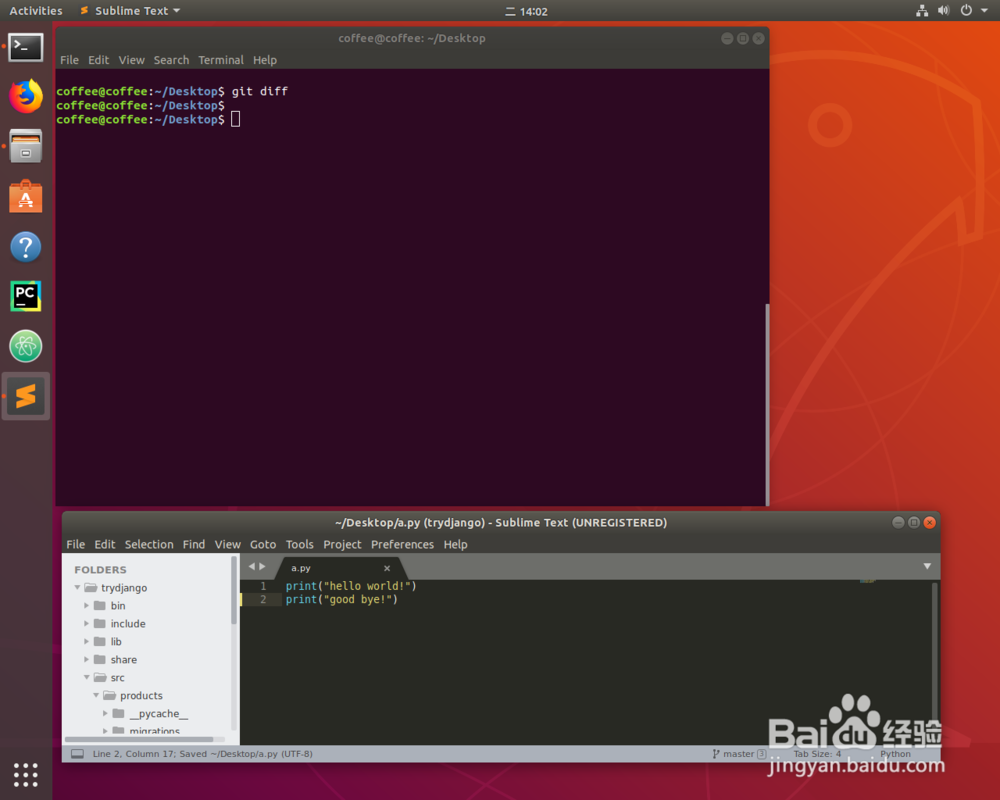Click the print("hello world!") line

point(351,586)
